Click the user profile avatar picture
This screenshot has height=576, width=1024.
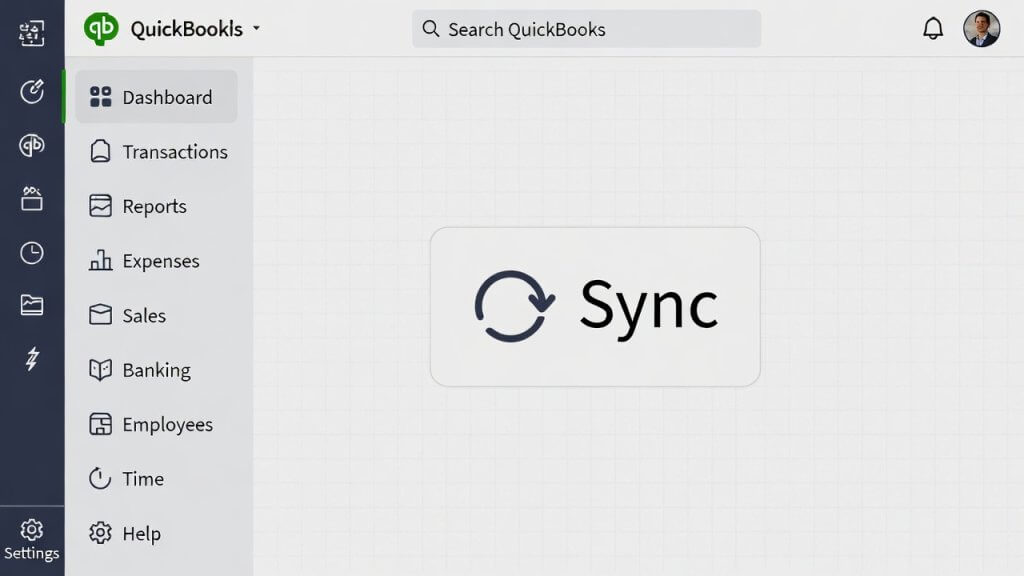981,28
